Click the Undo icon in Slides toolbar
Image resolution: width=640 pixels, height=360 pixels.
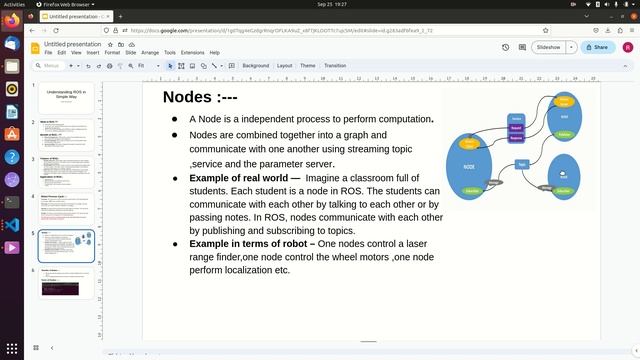point(88,66)
